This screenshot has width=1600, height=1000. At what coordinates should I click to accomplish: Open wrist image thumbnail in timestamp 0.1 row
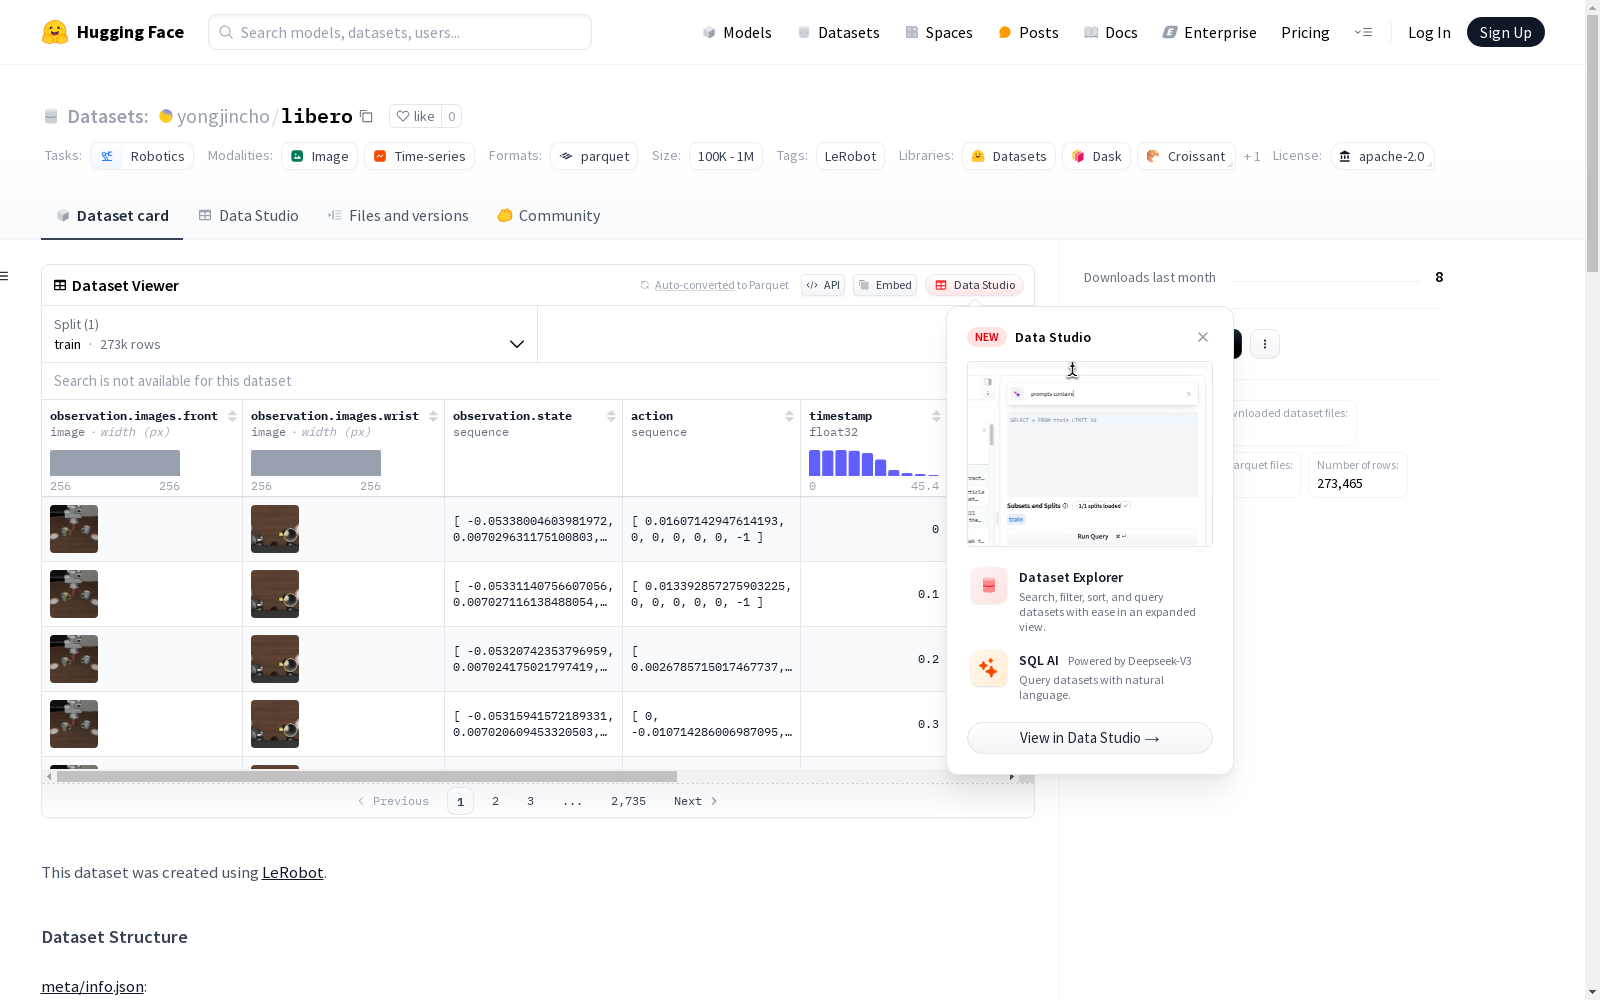275,594
